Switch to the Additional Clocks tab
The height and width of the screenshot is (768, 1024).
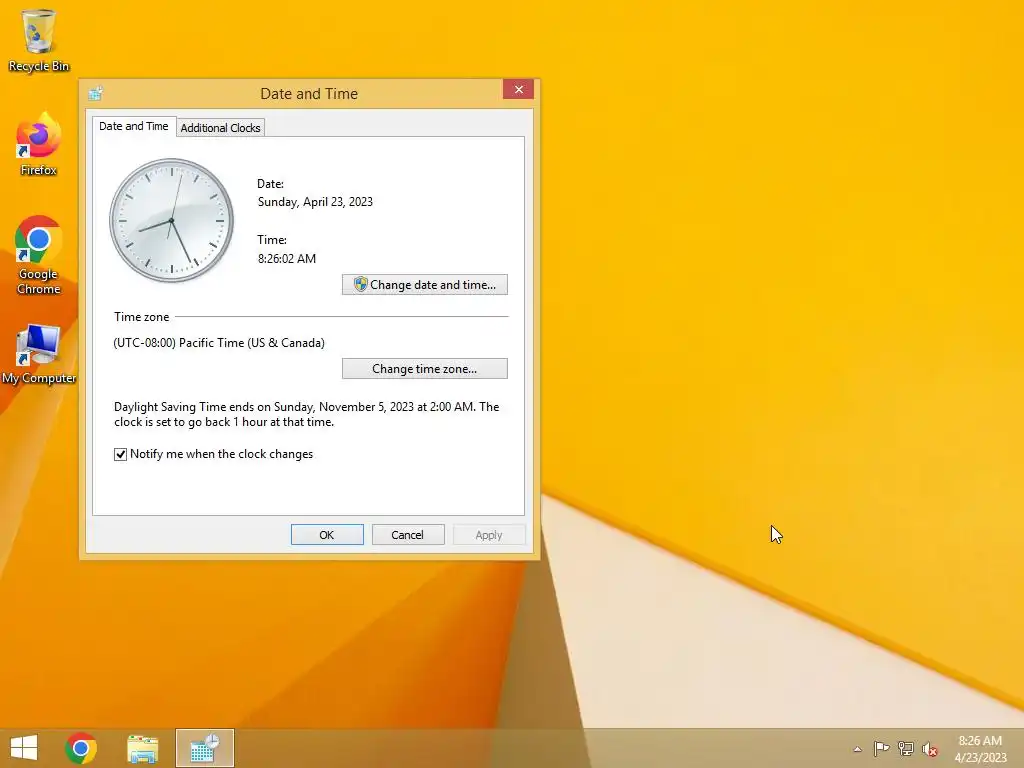[x=221, y=128]
